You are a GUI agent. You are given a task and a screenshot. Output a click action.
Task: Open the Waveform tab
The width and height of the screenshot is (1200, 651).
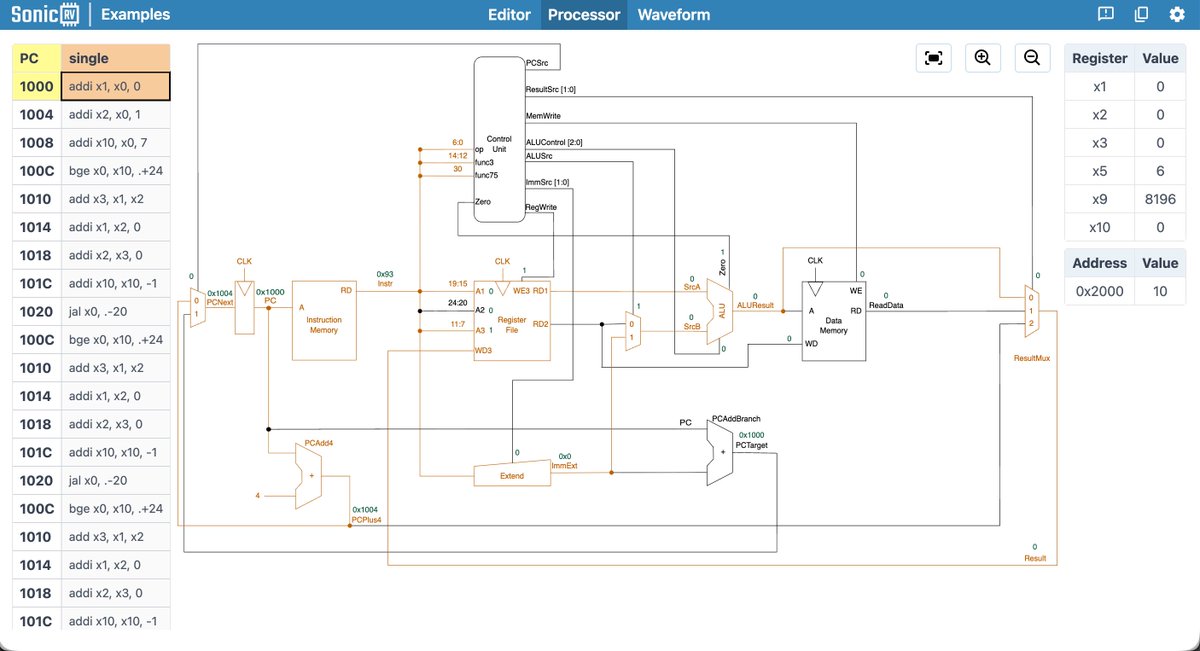pos(674,15)
